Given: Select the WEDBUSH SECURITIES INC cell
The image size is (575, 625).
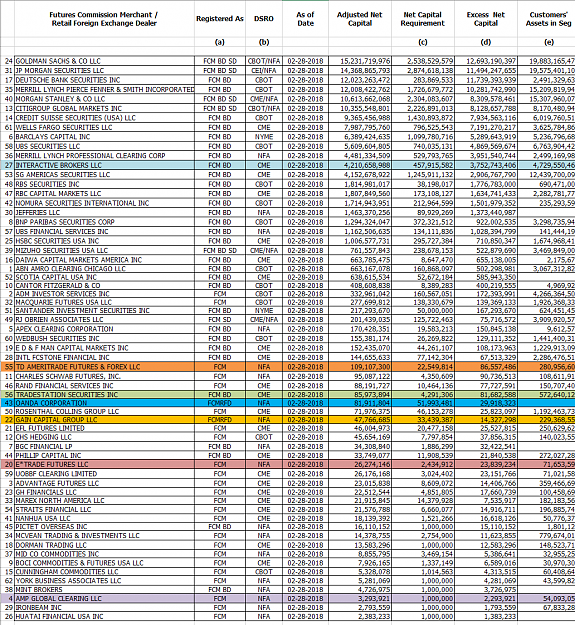Looking at the screenshot, I should 104,338.
